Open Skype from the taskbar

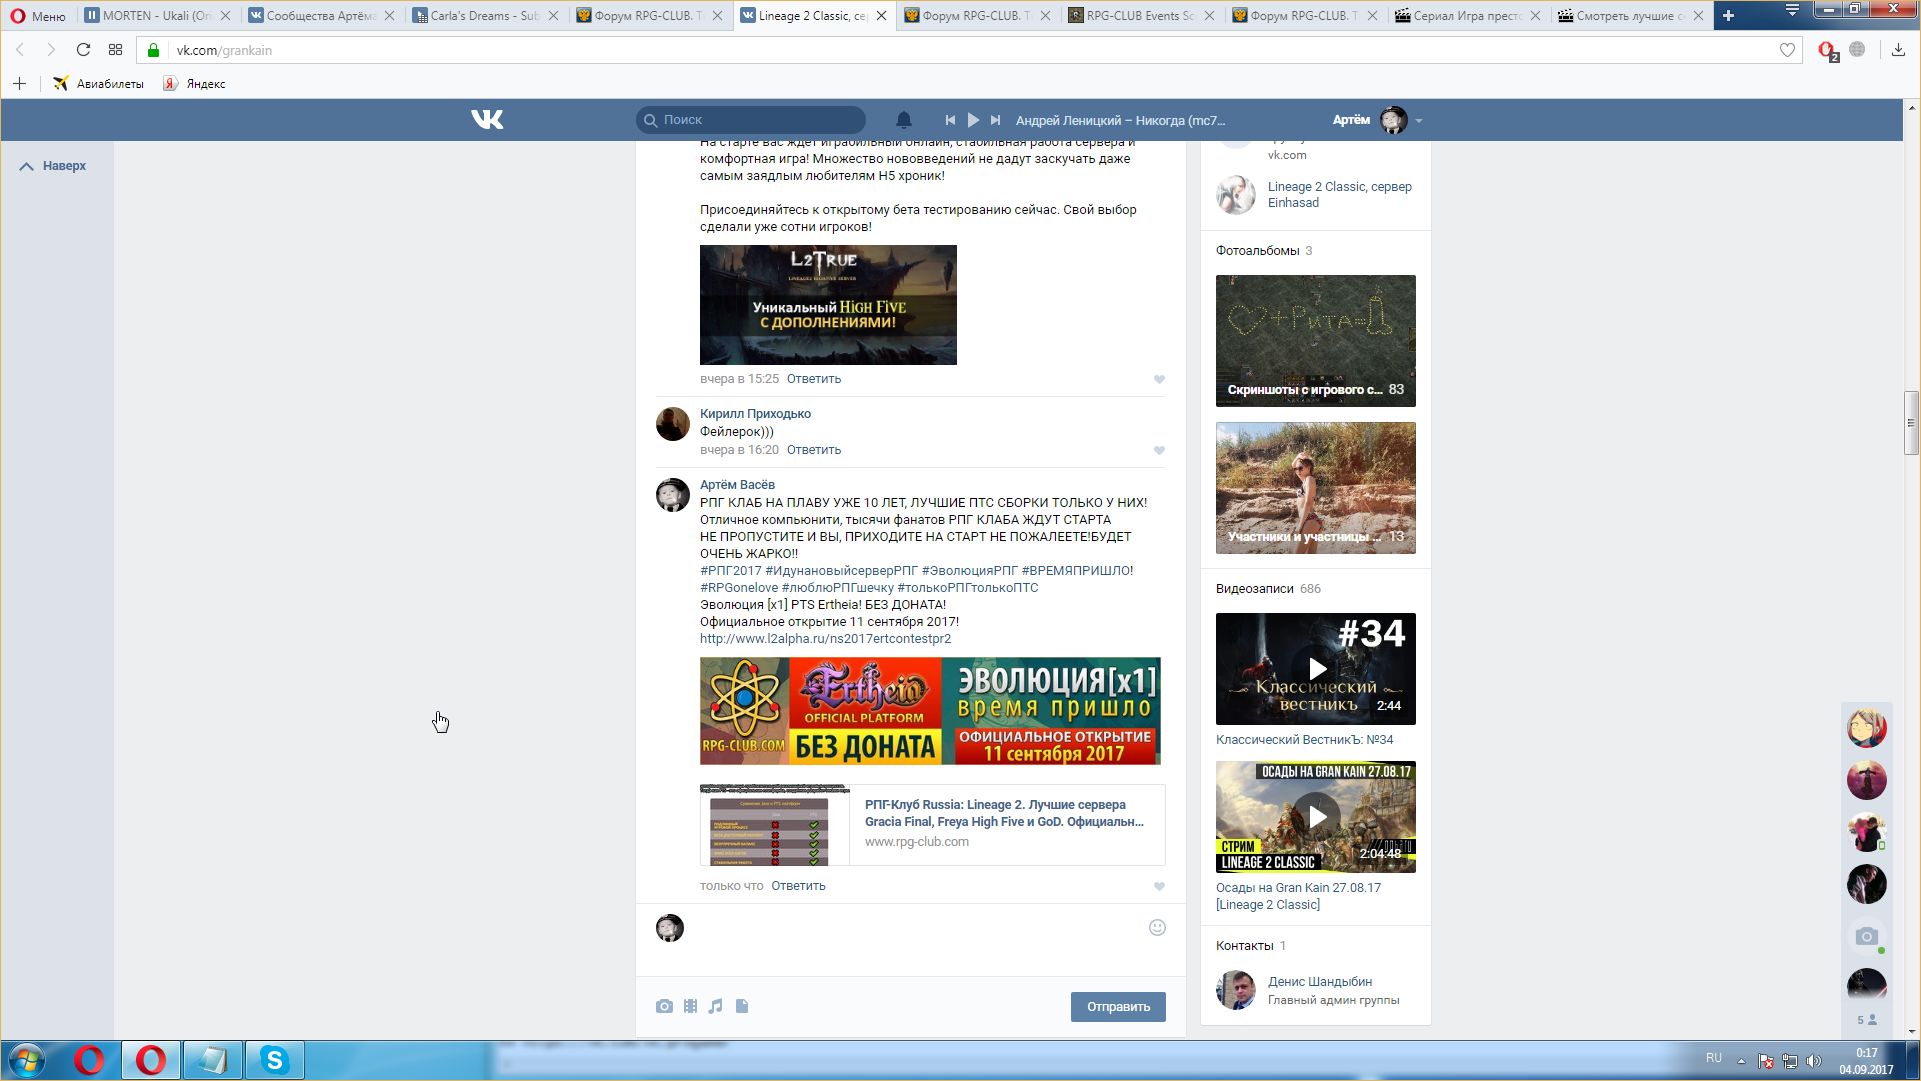274,1060
